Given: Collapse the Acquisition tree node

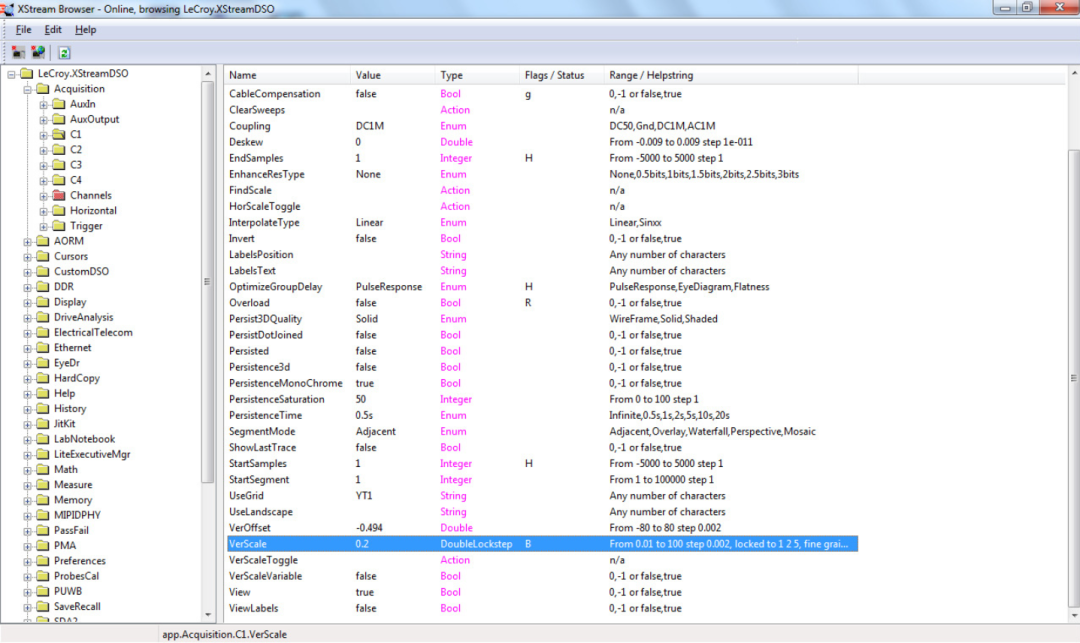Looking at the screenshot, I should (x=27, y=88).
